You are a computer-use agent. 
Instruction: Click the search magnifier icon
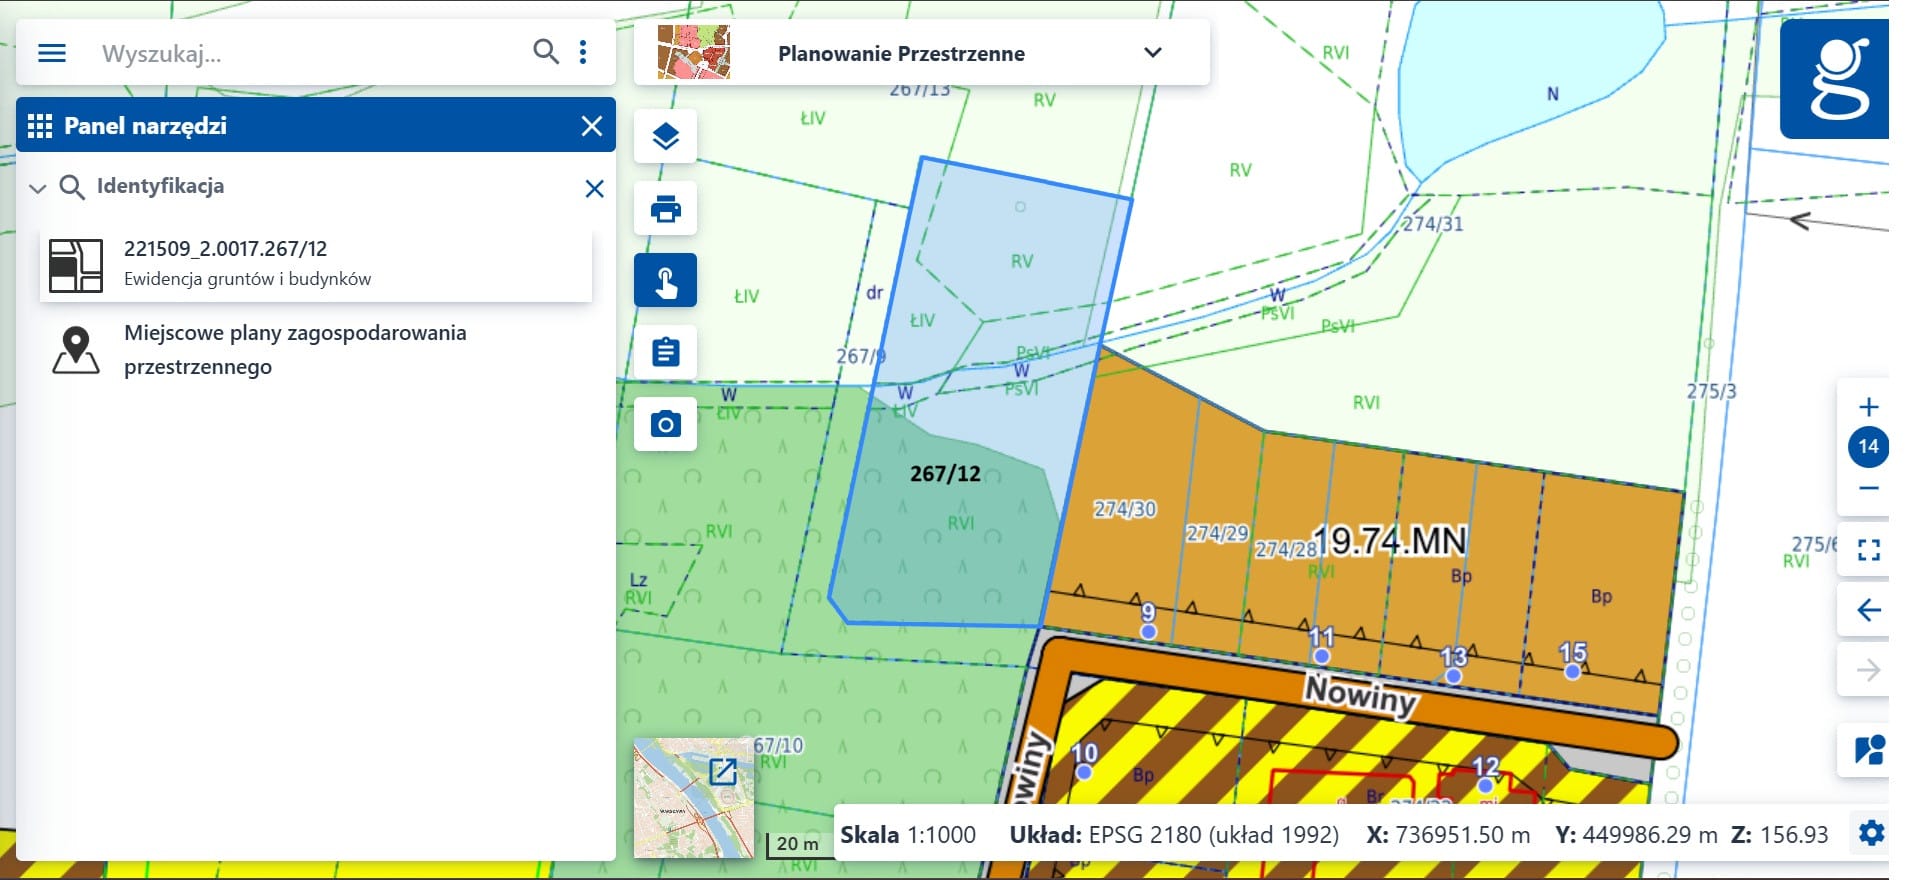545,52
